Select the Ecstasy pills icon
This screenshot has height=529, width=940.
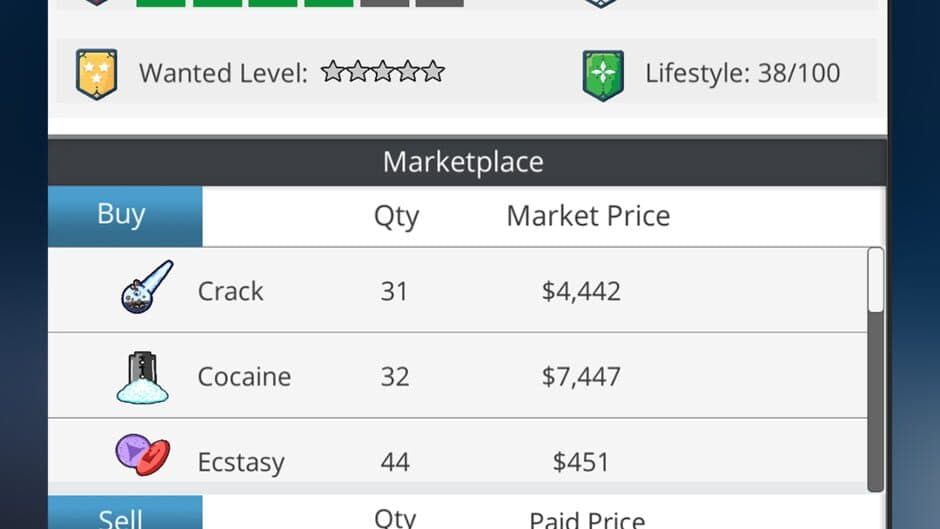(143, 455)
